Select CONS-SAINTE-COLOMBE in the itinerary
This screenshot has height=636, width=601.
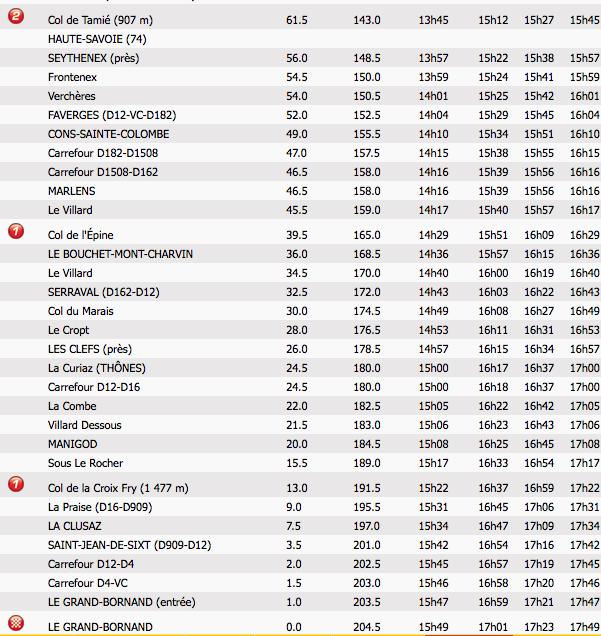[108, 134]
